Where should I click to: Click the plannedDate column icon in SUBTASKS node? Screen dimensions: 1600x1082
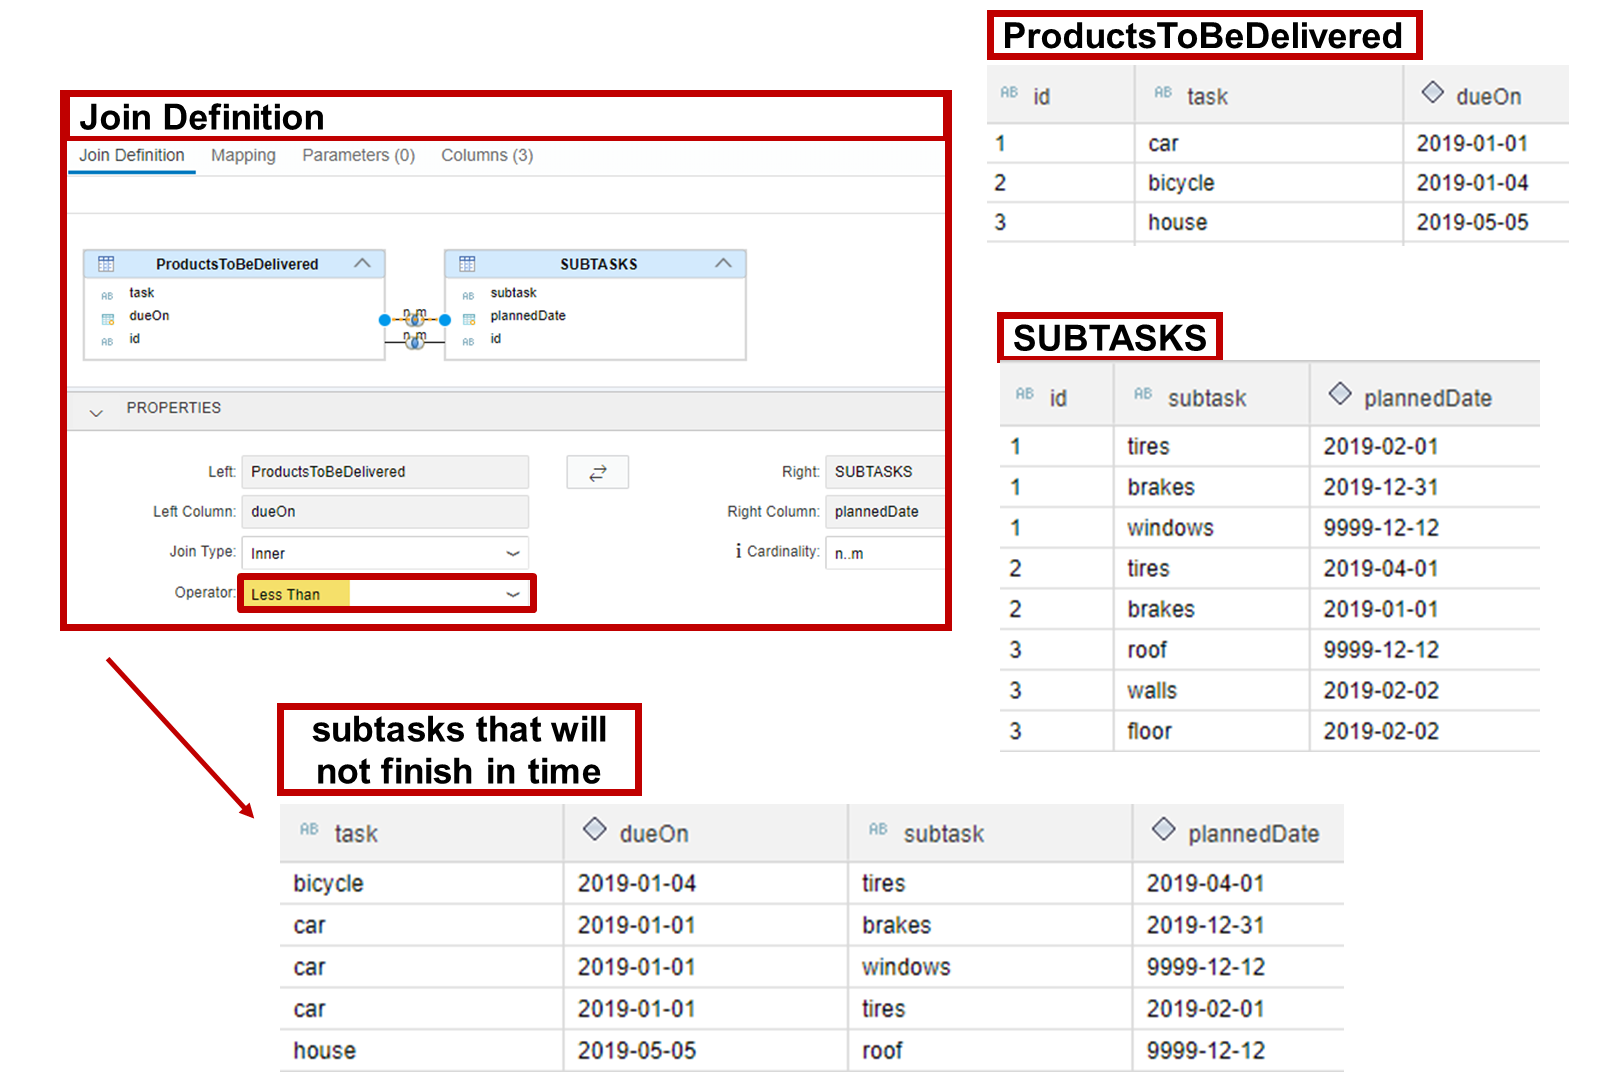[x=469, y=319]
